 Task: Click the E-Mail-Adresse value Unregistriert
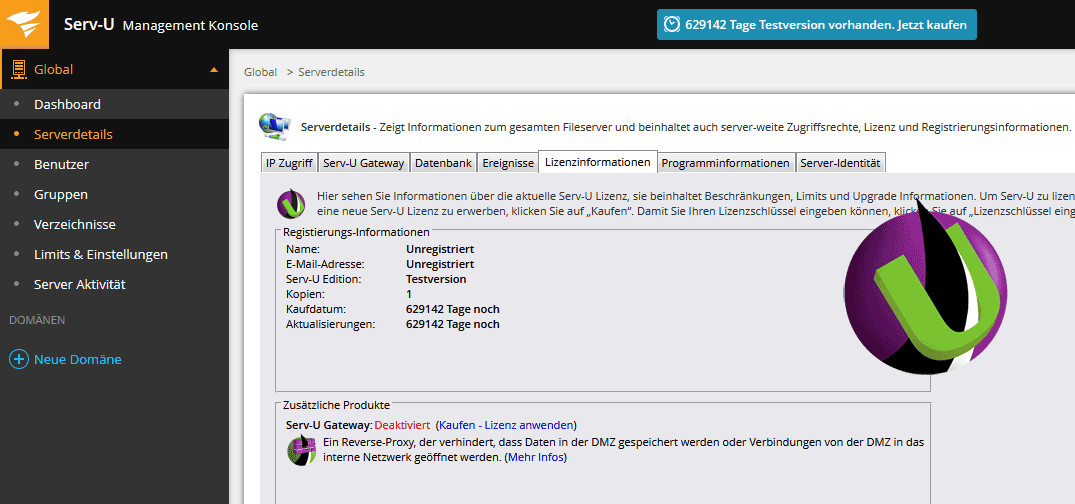coord(440,264)
